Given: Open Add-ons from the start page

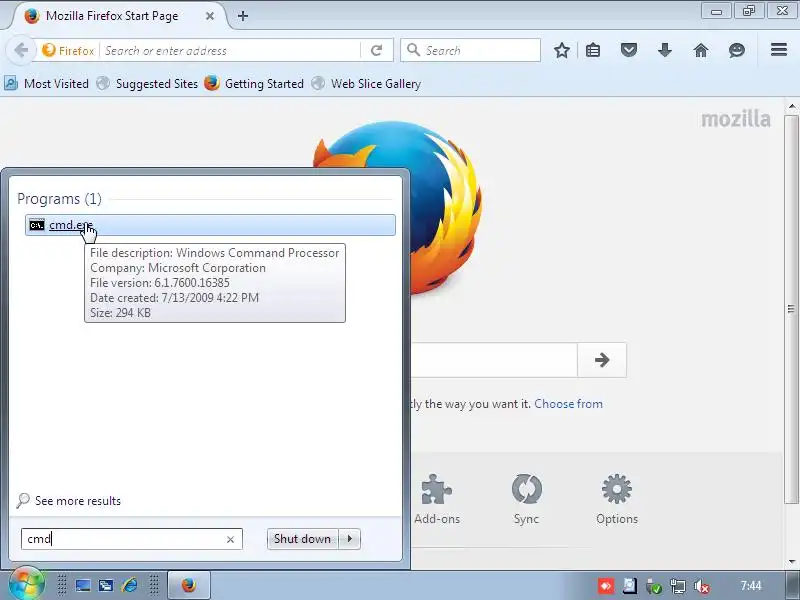Looking at the screenshot, I should tap(437, 499).
